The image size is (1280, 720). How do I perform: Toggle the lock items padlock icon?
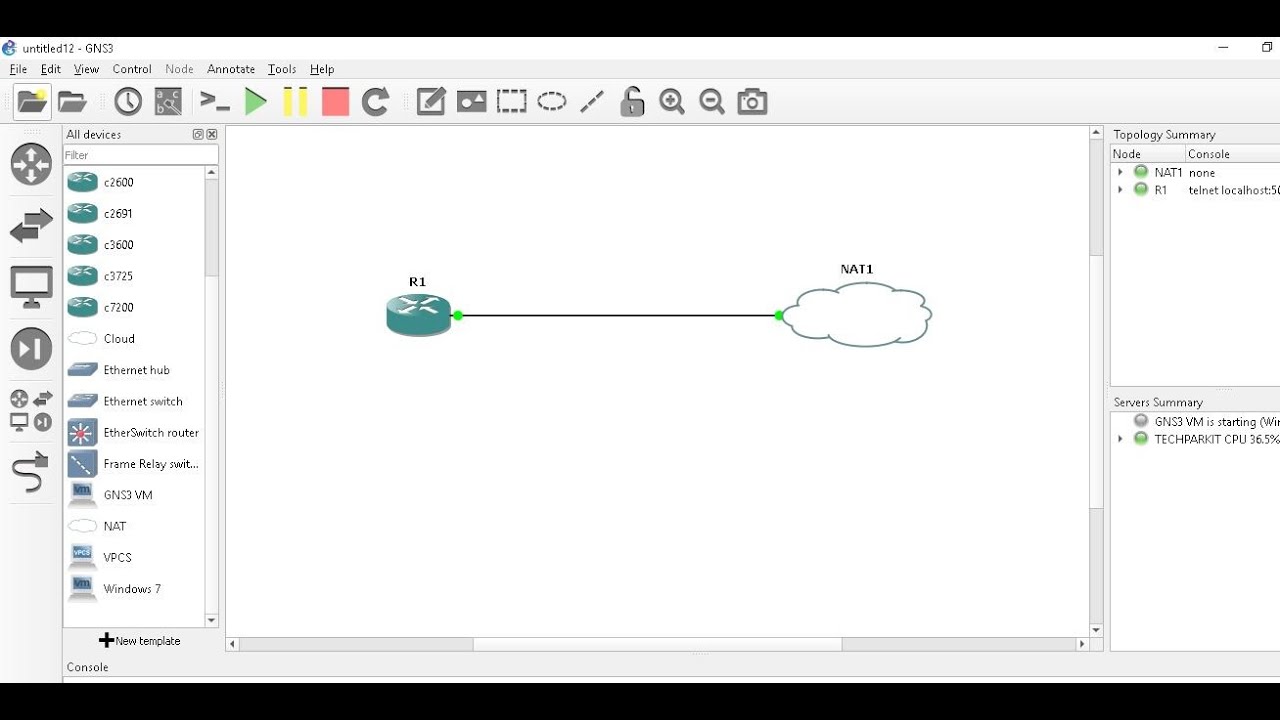[x=632, y=101]
